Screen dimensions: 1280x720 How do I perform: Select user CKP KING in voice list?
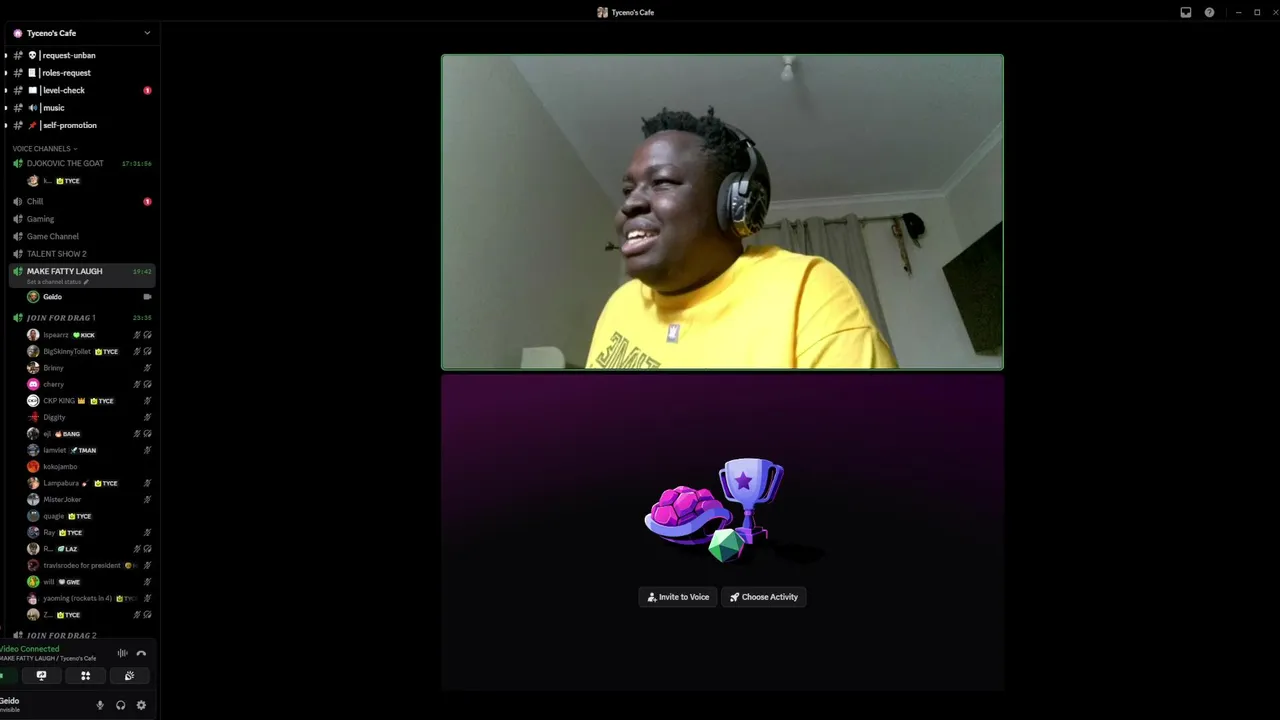point(88,401)
